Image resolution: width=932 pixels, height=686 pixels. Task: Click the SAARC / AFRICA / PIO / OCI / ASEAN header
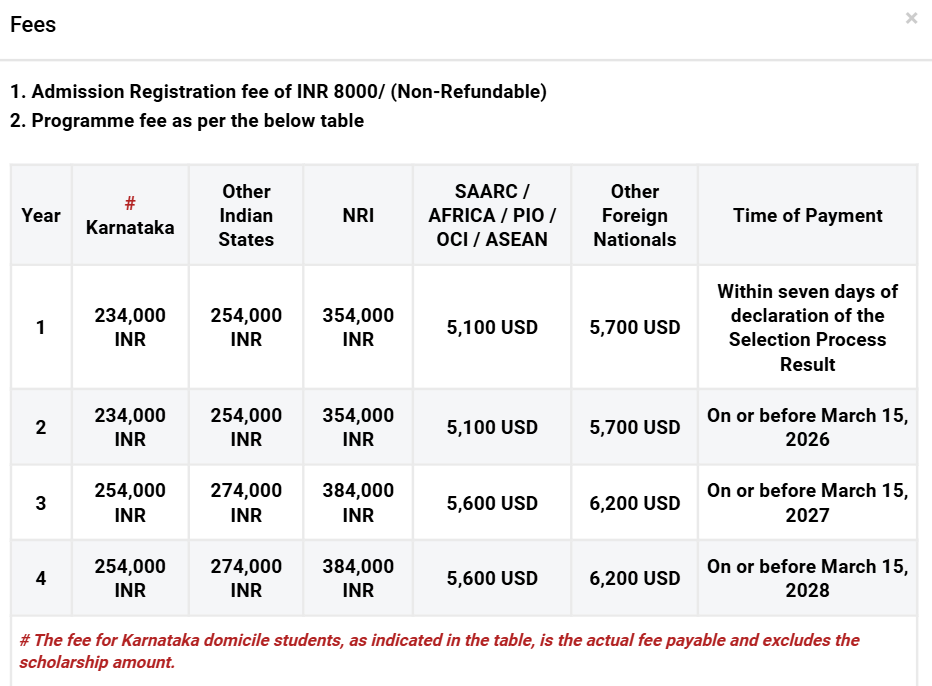pyautogui.click(x=491, y=215)
